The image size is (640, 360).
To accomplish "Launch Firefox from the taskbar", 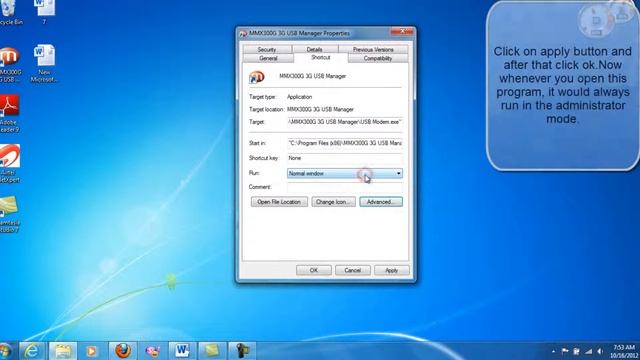I will click(x=122, y=351).
